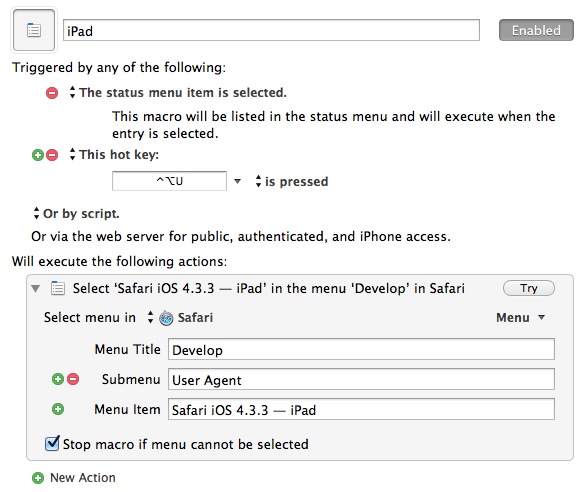Uncheck Stop macro if menu cannot be selected
This screenshot has height=492, width=588.
(52, 444)
